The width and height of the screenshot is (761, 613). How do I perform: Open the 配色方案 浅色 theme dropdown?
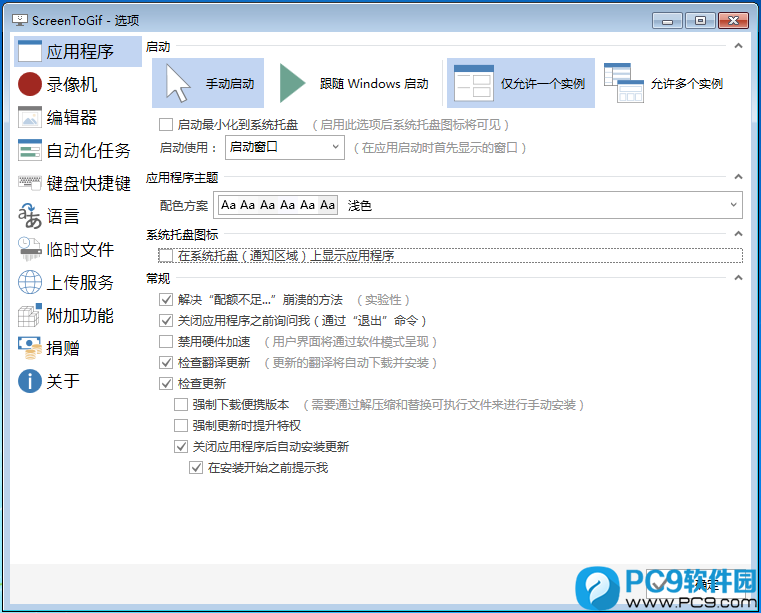point(478,205)
